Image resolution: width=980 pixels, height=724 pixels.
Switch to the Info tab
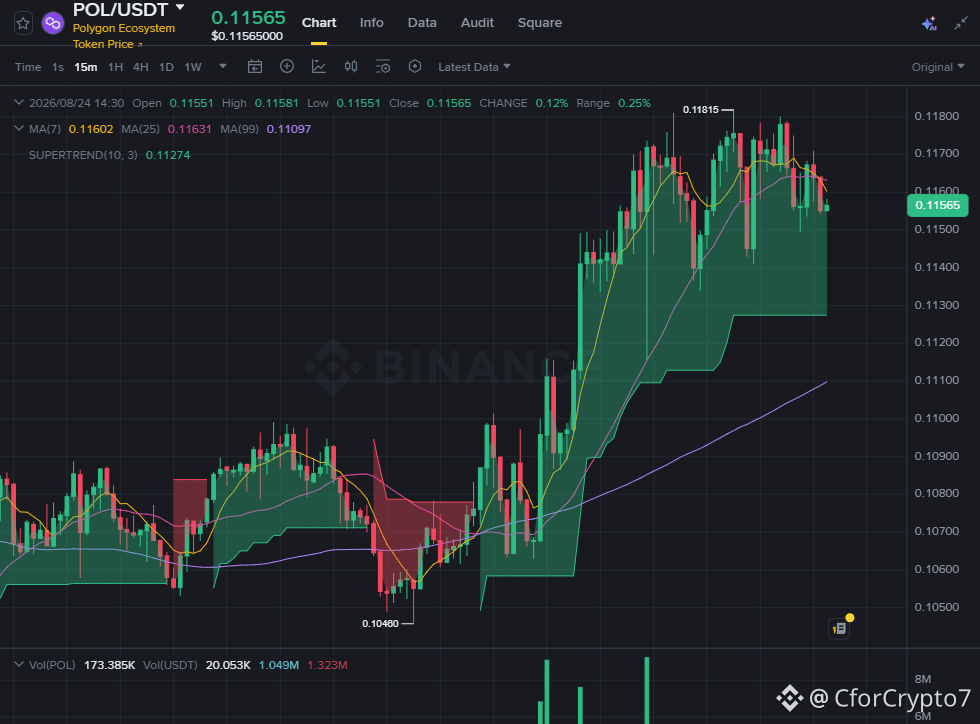tap(371, 23)
